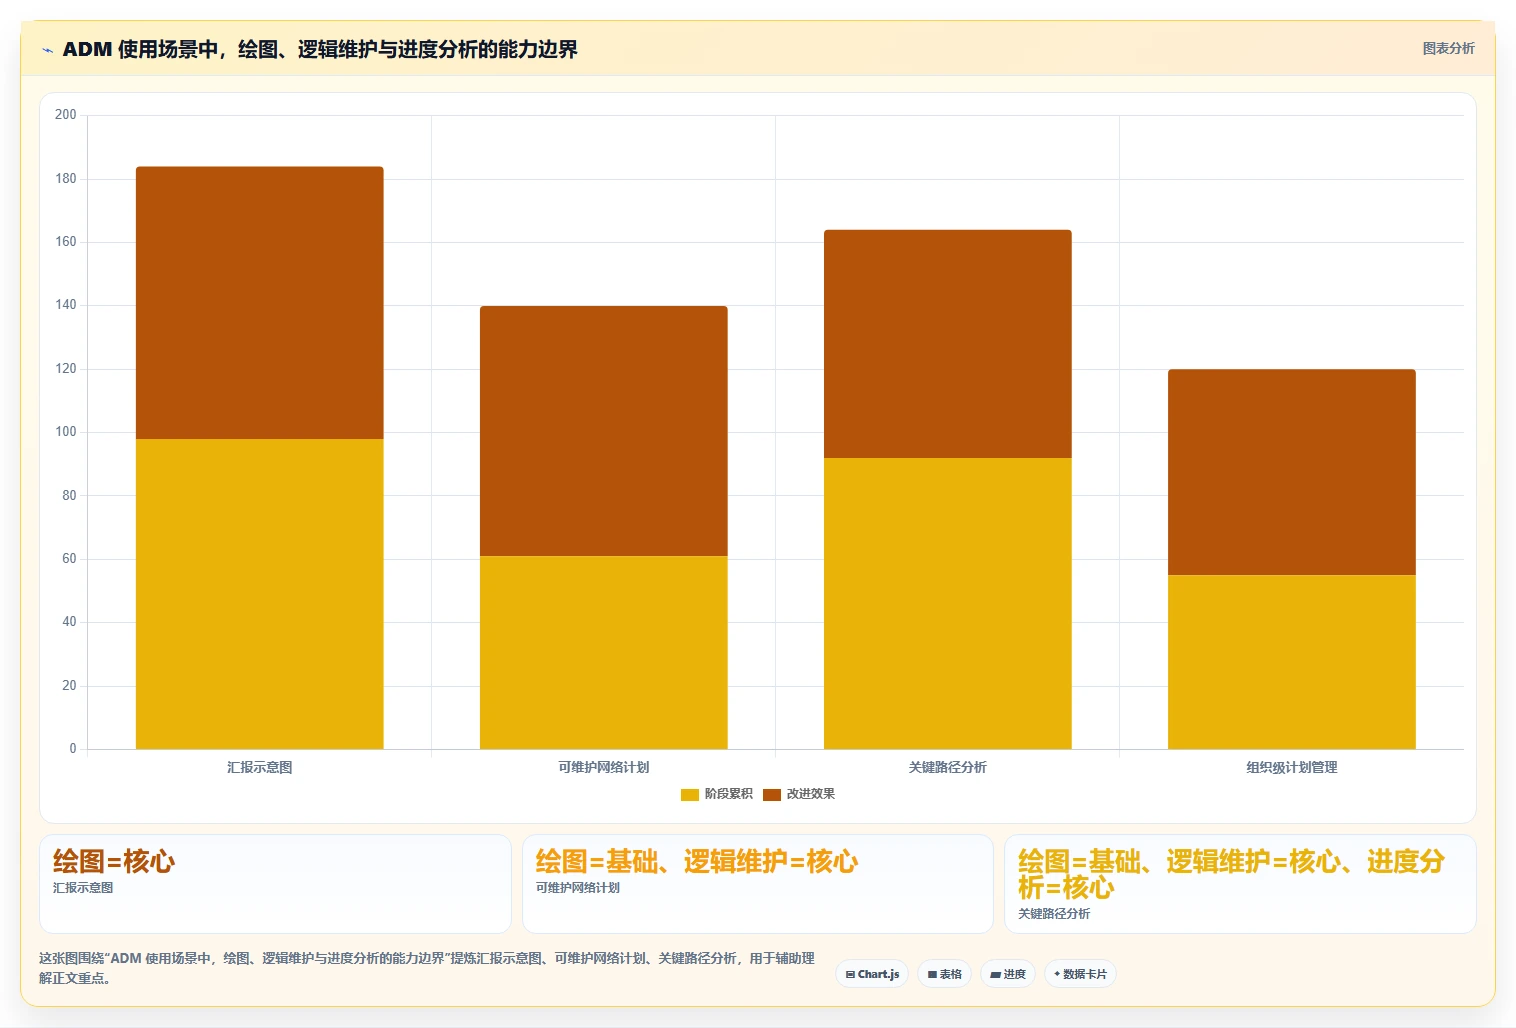1516x1028 pixels.
Task: Click the chart icon beside the ADM title
Action: 47,50
